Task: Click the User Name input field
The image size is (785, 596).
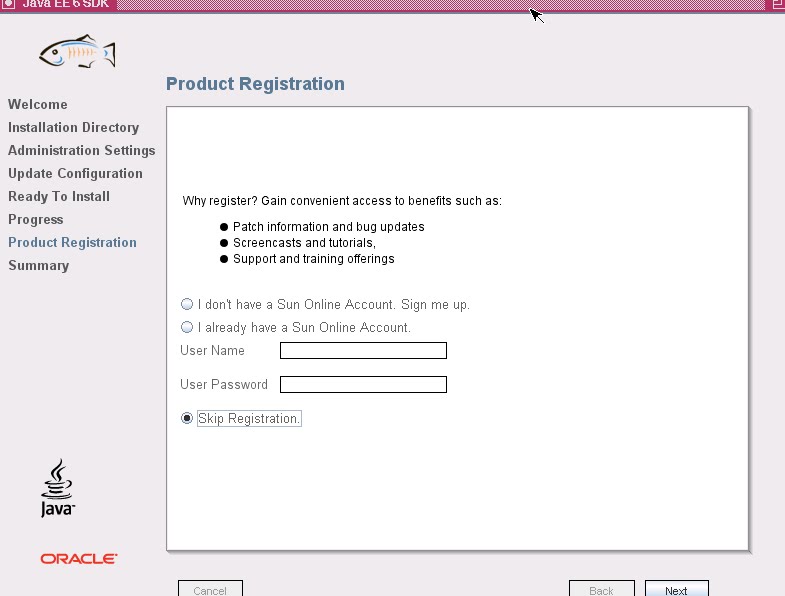Action: tap(363, 351)
